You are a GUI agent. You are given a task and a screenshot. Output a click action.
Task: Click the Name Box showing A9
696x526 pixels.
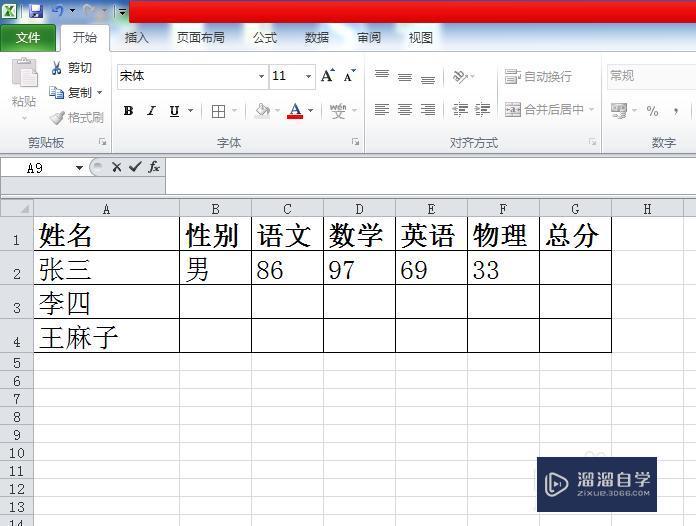click(38, 168)
